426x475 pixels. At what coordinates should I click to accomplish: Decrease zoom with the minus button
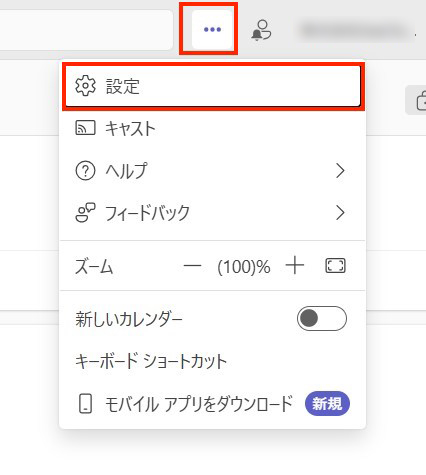[x=192, y=266]
